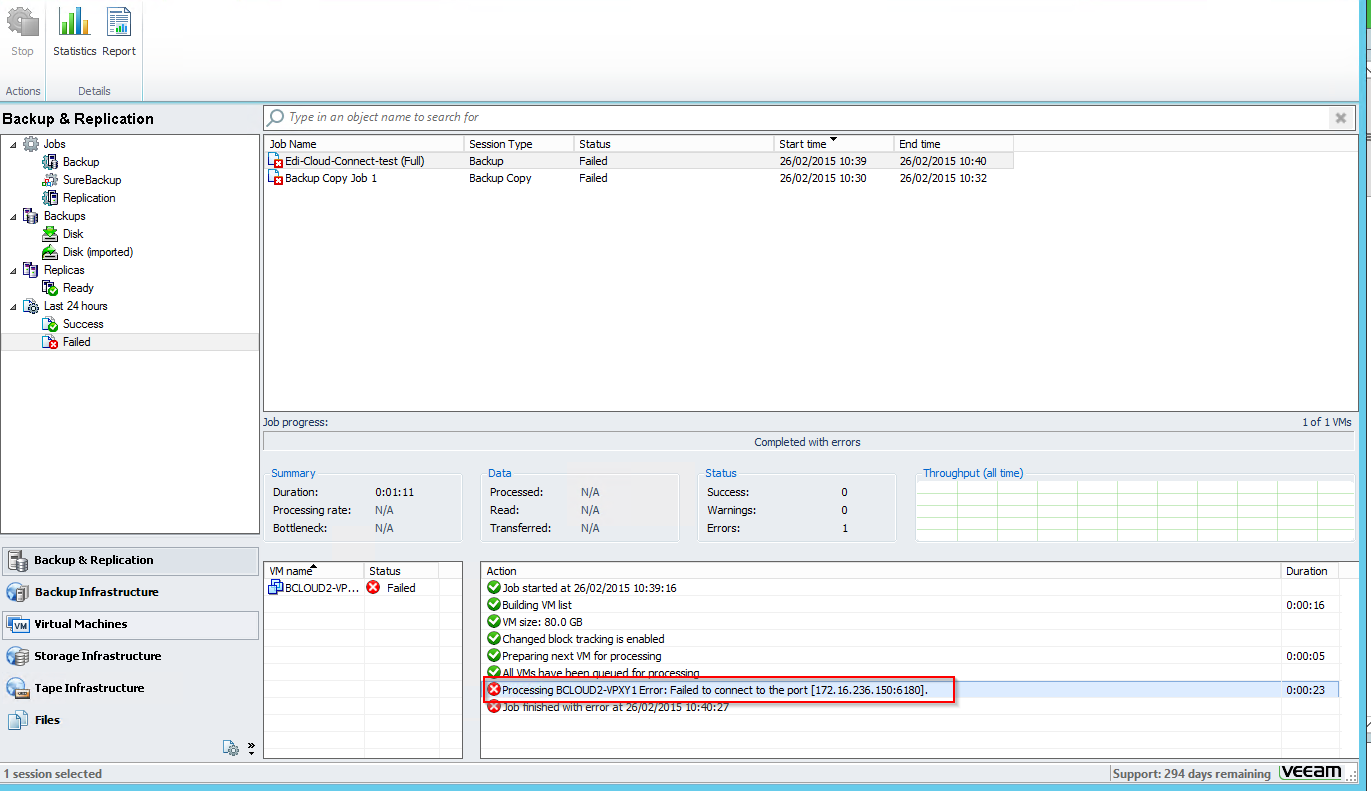The image size is (1371, 791).
Task: Click the Completed with errors progress bar
Action: [808, 442]
